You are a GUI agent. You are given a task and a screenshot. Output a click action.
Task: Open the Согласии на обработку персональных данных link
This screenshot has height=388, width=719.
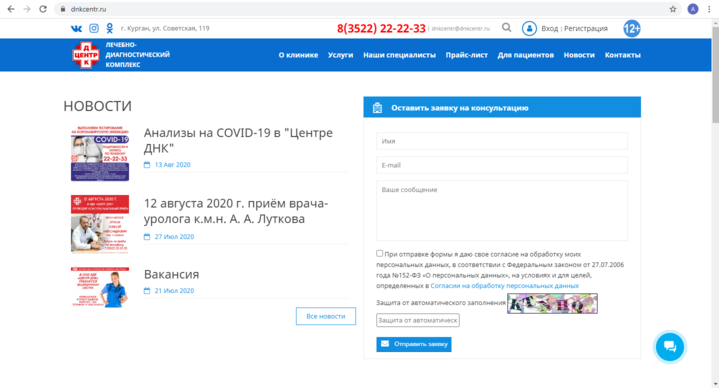504,286
